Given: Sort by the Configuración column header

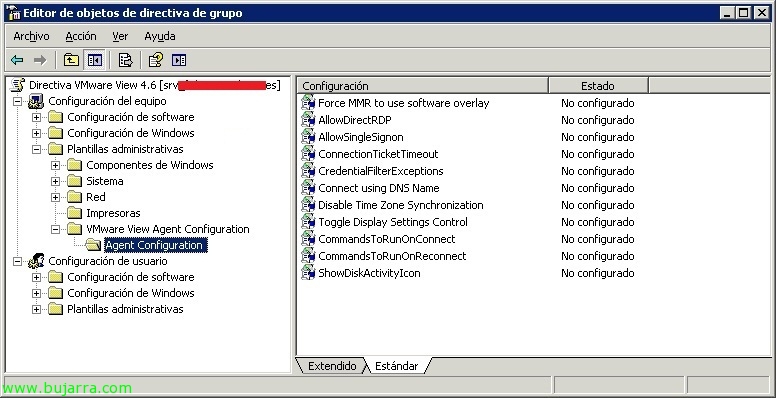Looking at the screenshot, I should [423, 86].
